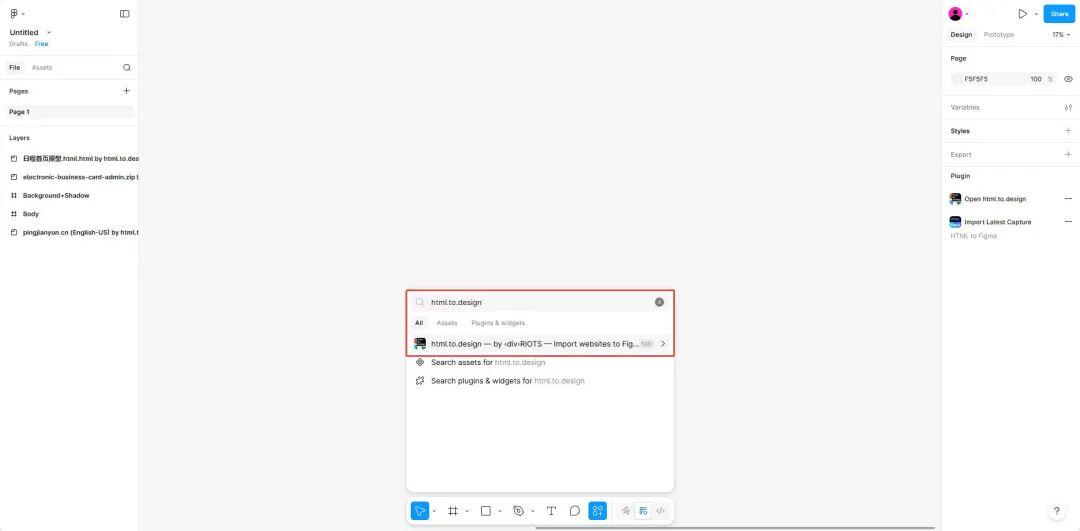Click the html.to.design plugin thumbnail icon
Screen dimensions: 1080x531
[x=419, y=343]
